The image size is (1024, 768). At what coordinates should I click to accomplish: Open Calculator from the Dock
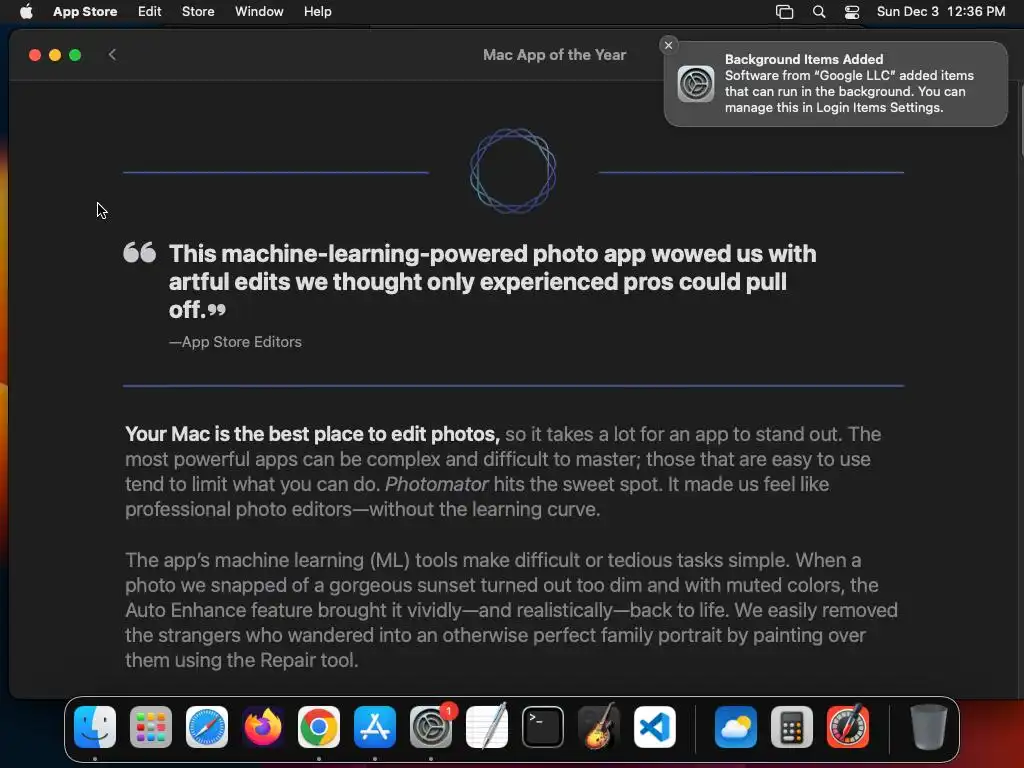tap(792, 727)
